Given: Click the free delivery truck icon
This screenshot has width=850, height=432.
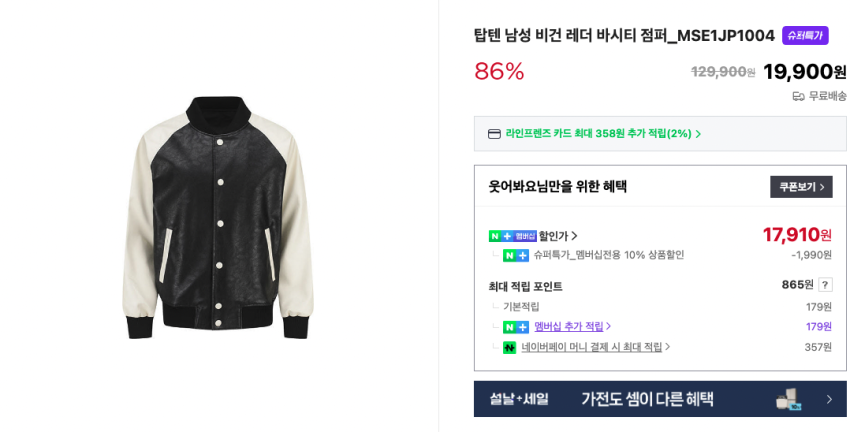Looking at the screenshot, I should tap(798, 96).
